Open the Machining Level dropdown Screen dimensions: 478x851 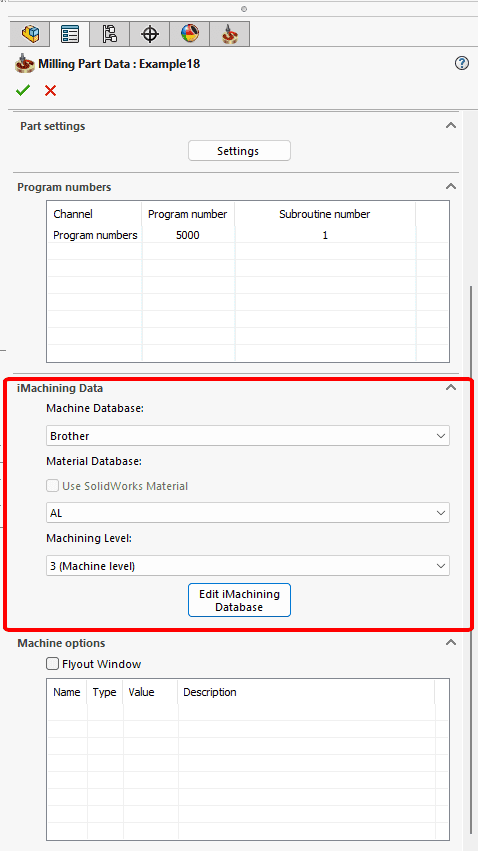[x=248, y=566]
